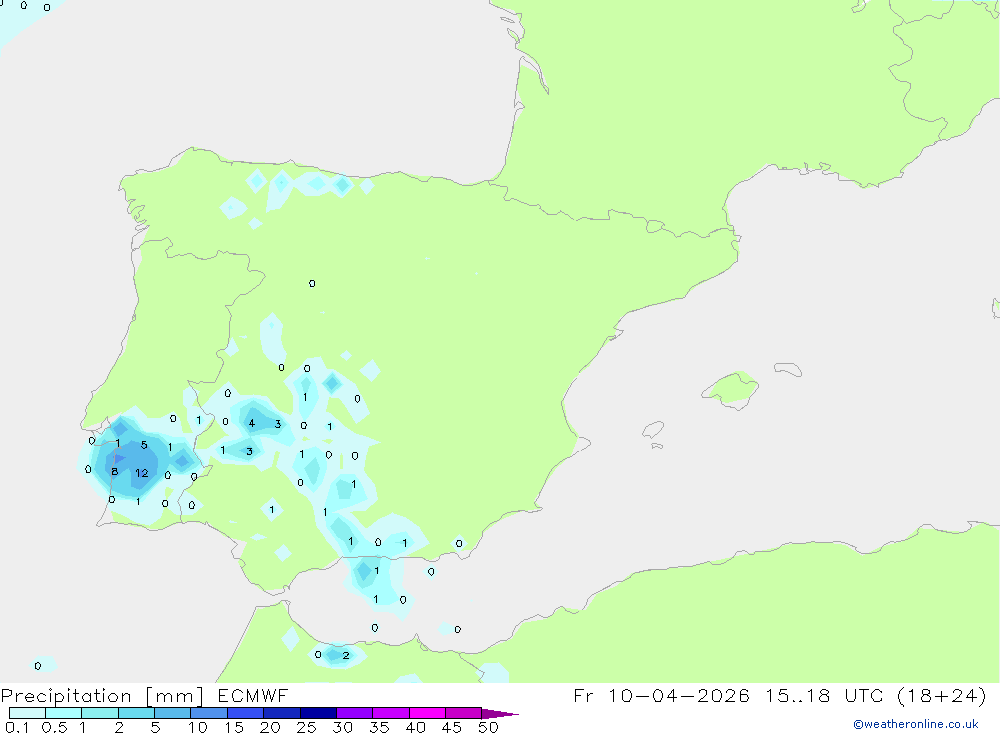
Task: Click the above-50 mm arrow tip of legend
Action: click(x=500, y=714)
